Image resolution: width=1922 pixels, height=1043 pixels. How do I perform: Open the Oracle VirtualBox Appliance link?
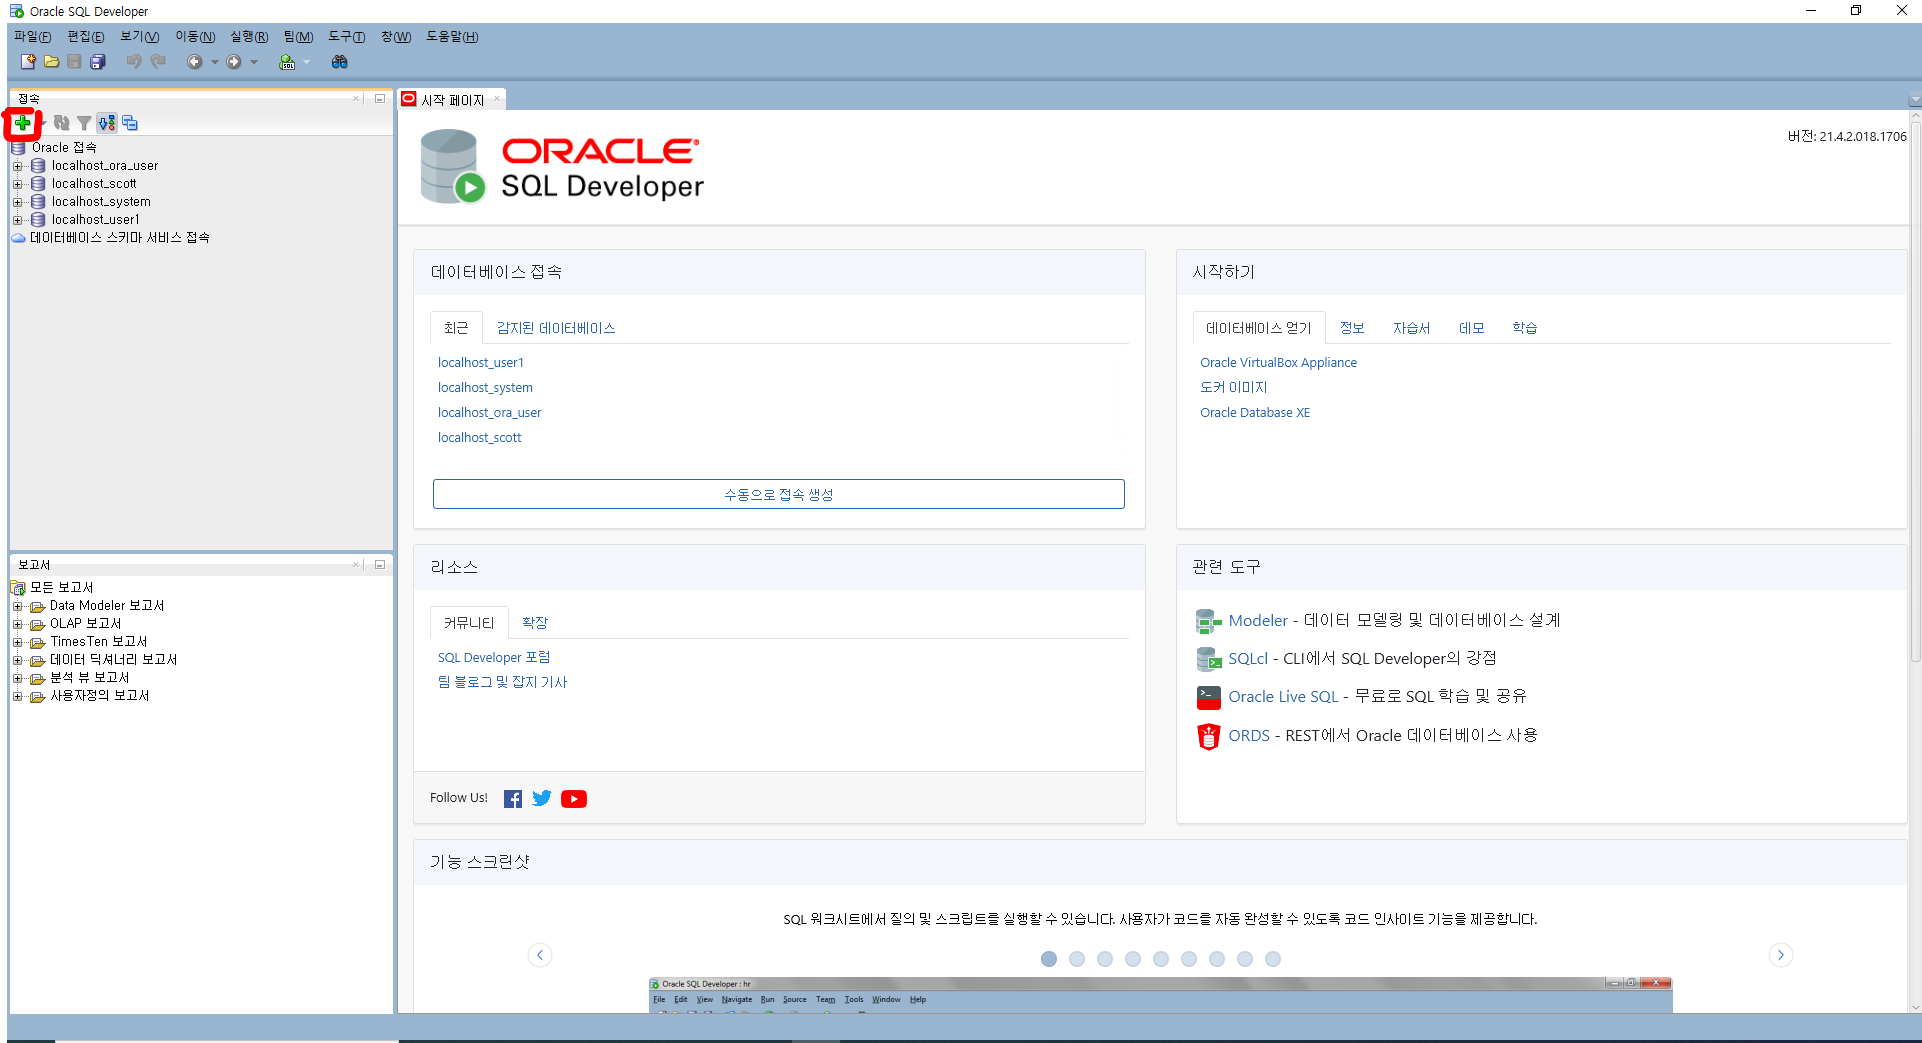tap(1278, 363)
